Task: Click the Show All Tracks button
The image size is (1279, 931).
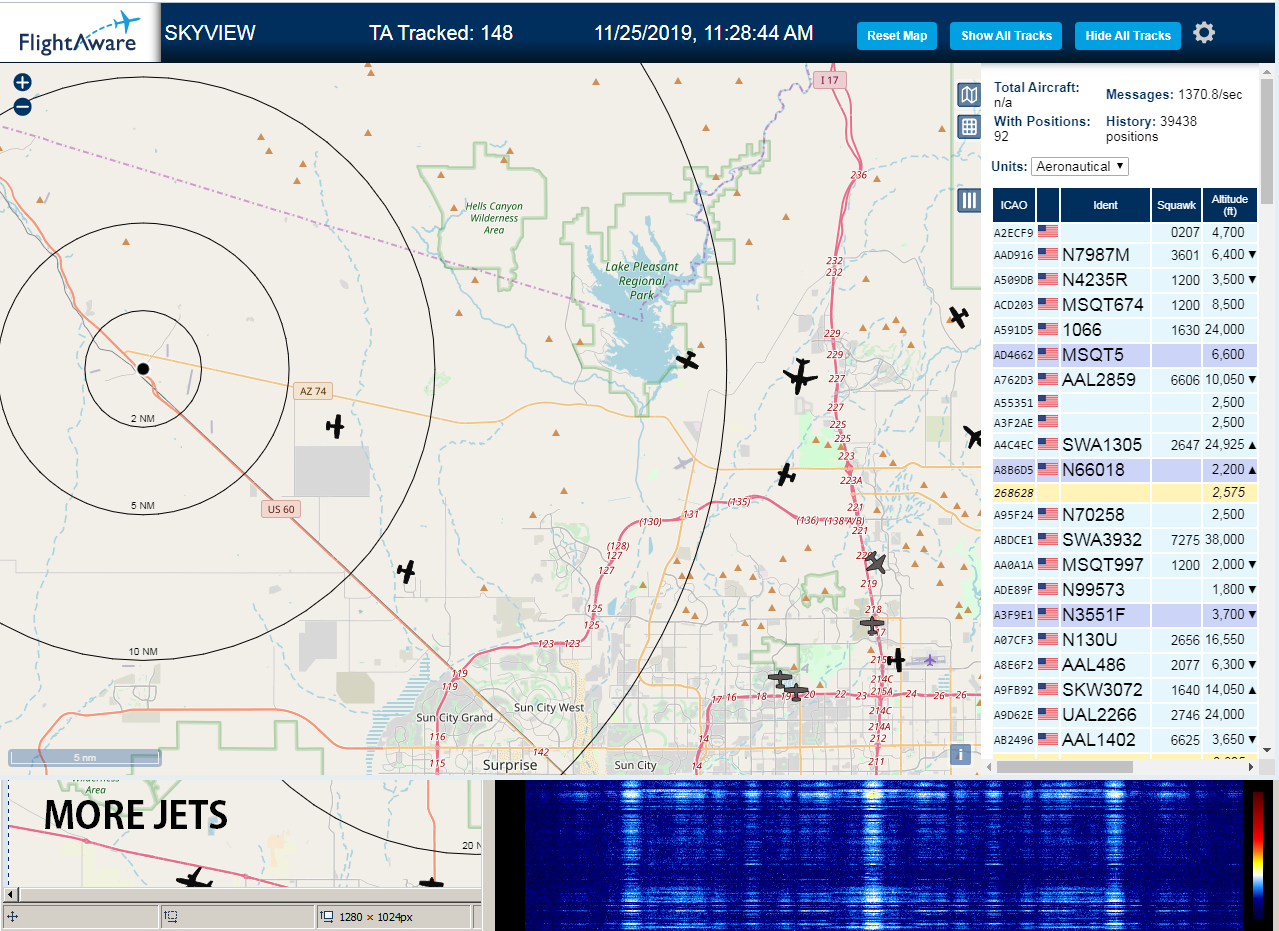Action: tap(1007, 35)
